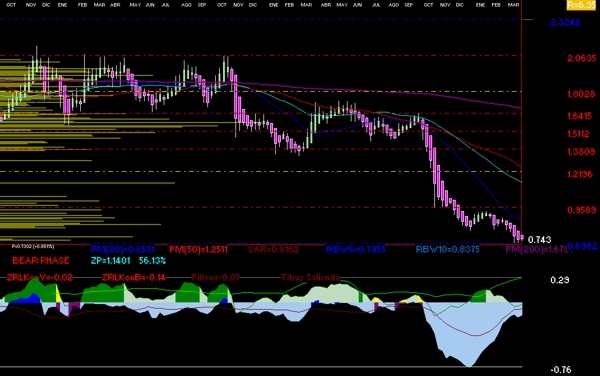The width and height of the screenshot is (600, 376).
Task: Click the 2.0635 resistance price level
Action: (581, 58)
